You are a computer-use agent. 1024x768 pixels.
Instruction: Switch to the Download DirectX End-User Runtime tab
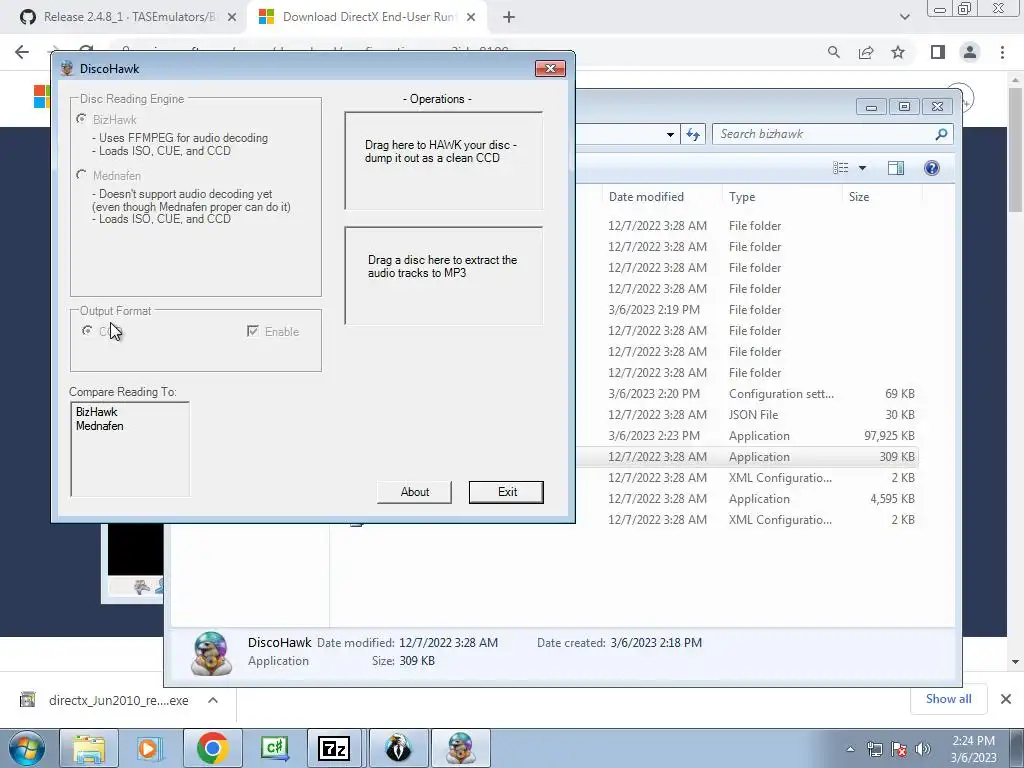point(368,17)
